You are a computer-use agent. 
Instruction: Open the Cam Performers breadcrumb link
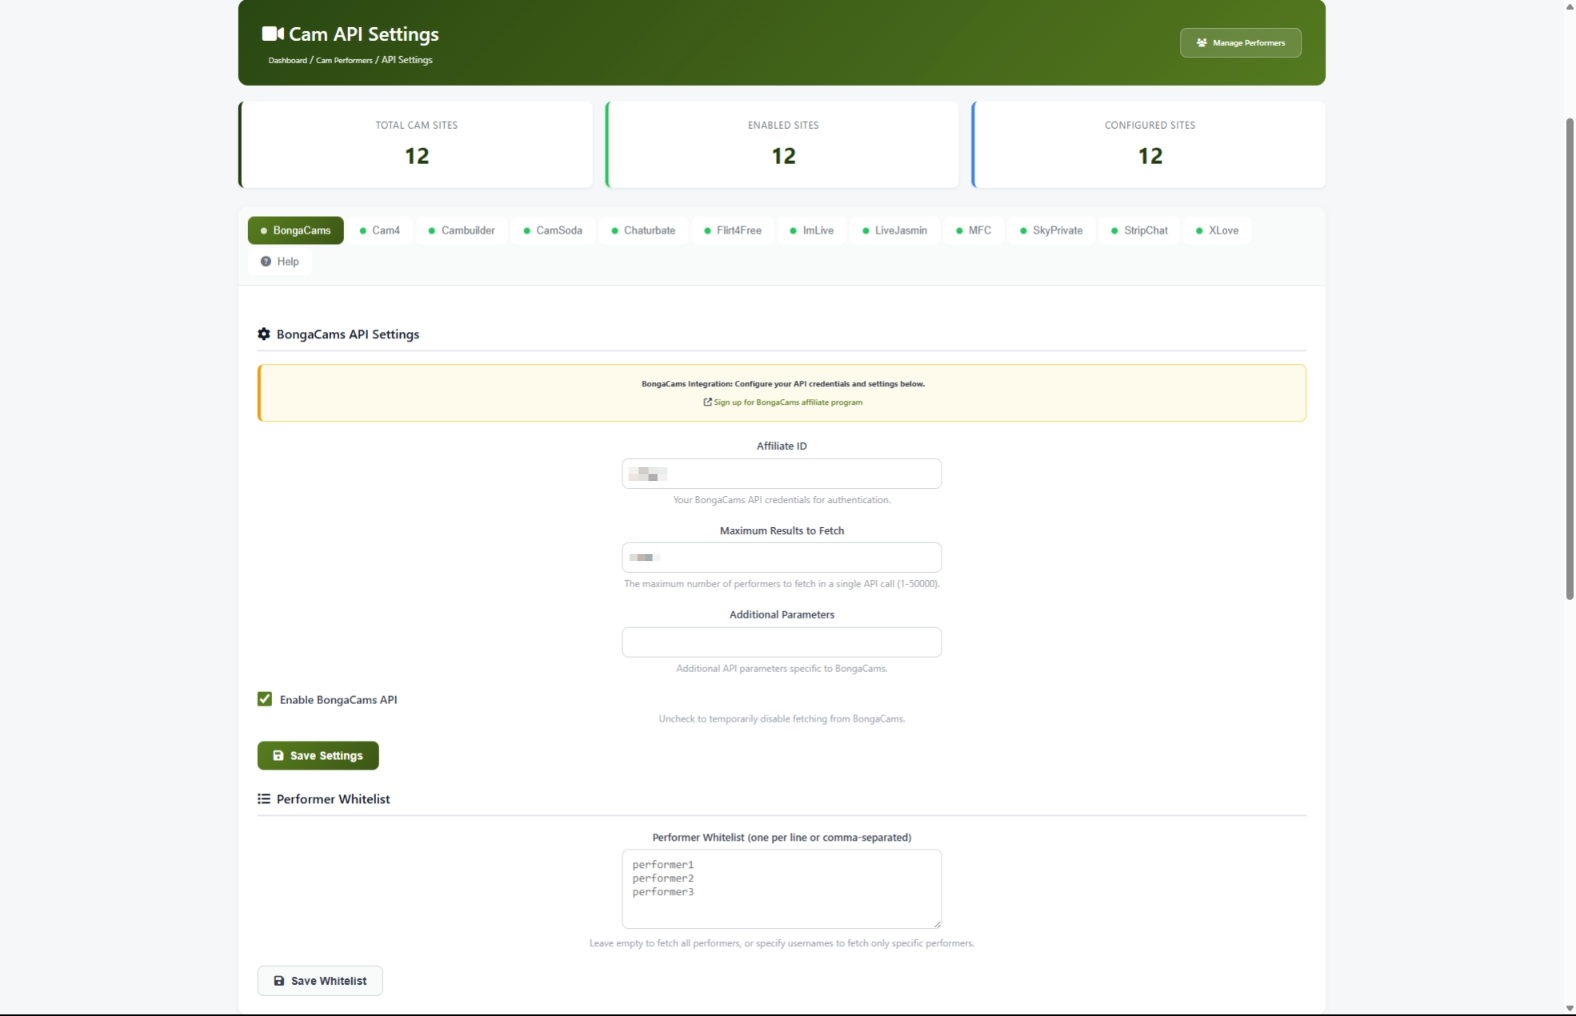(344, 61)
